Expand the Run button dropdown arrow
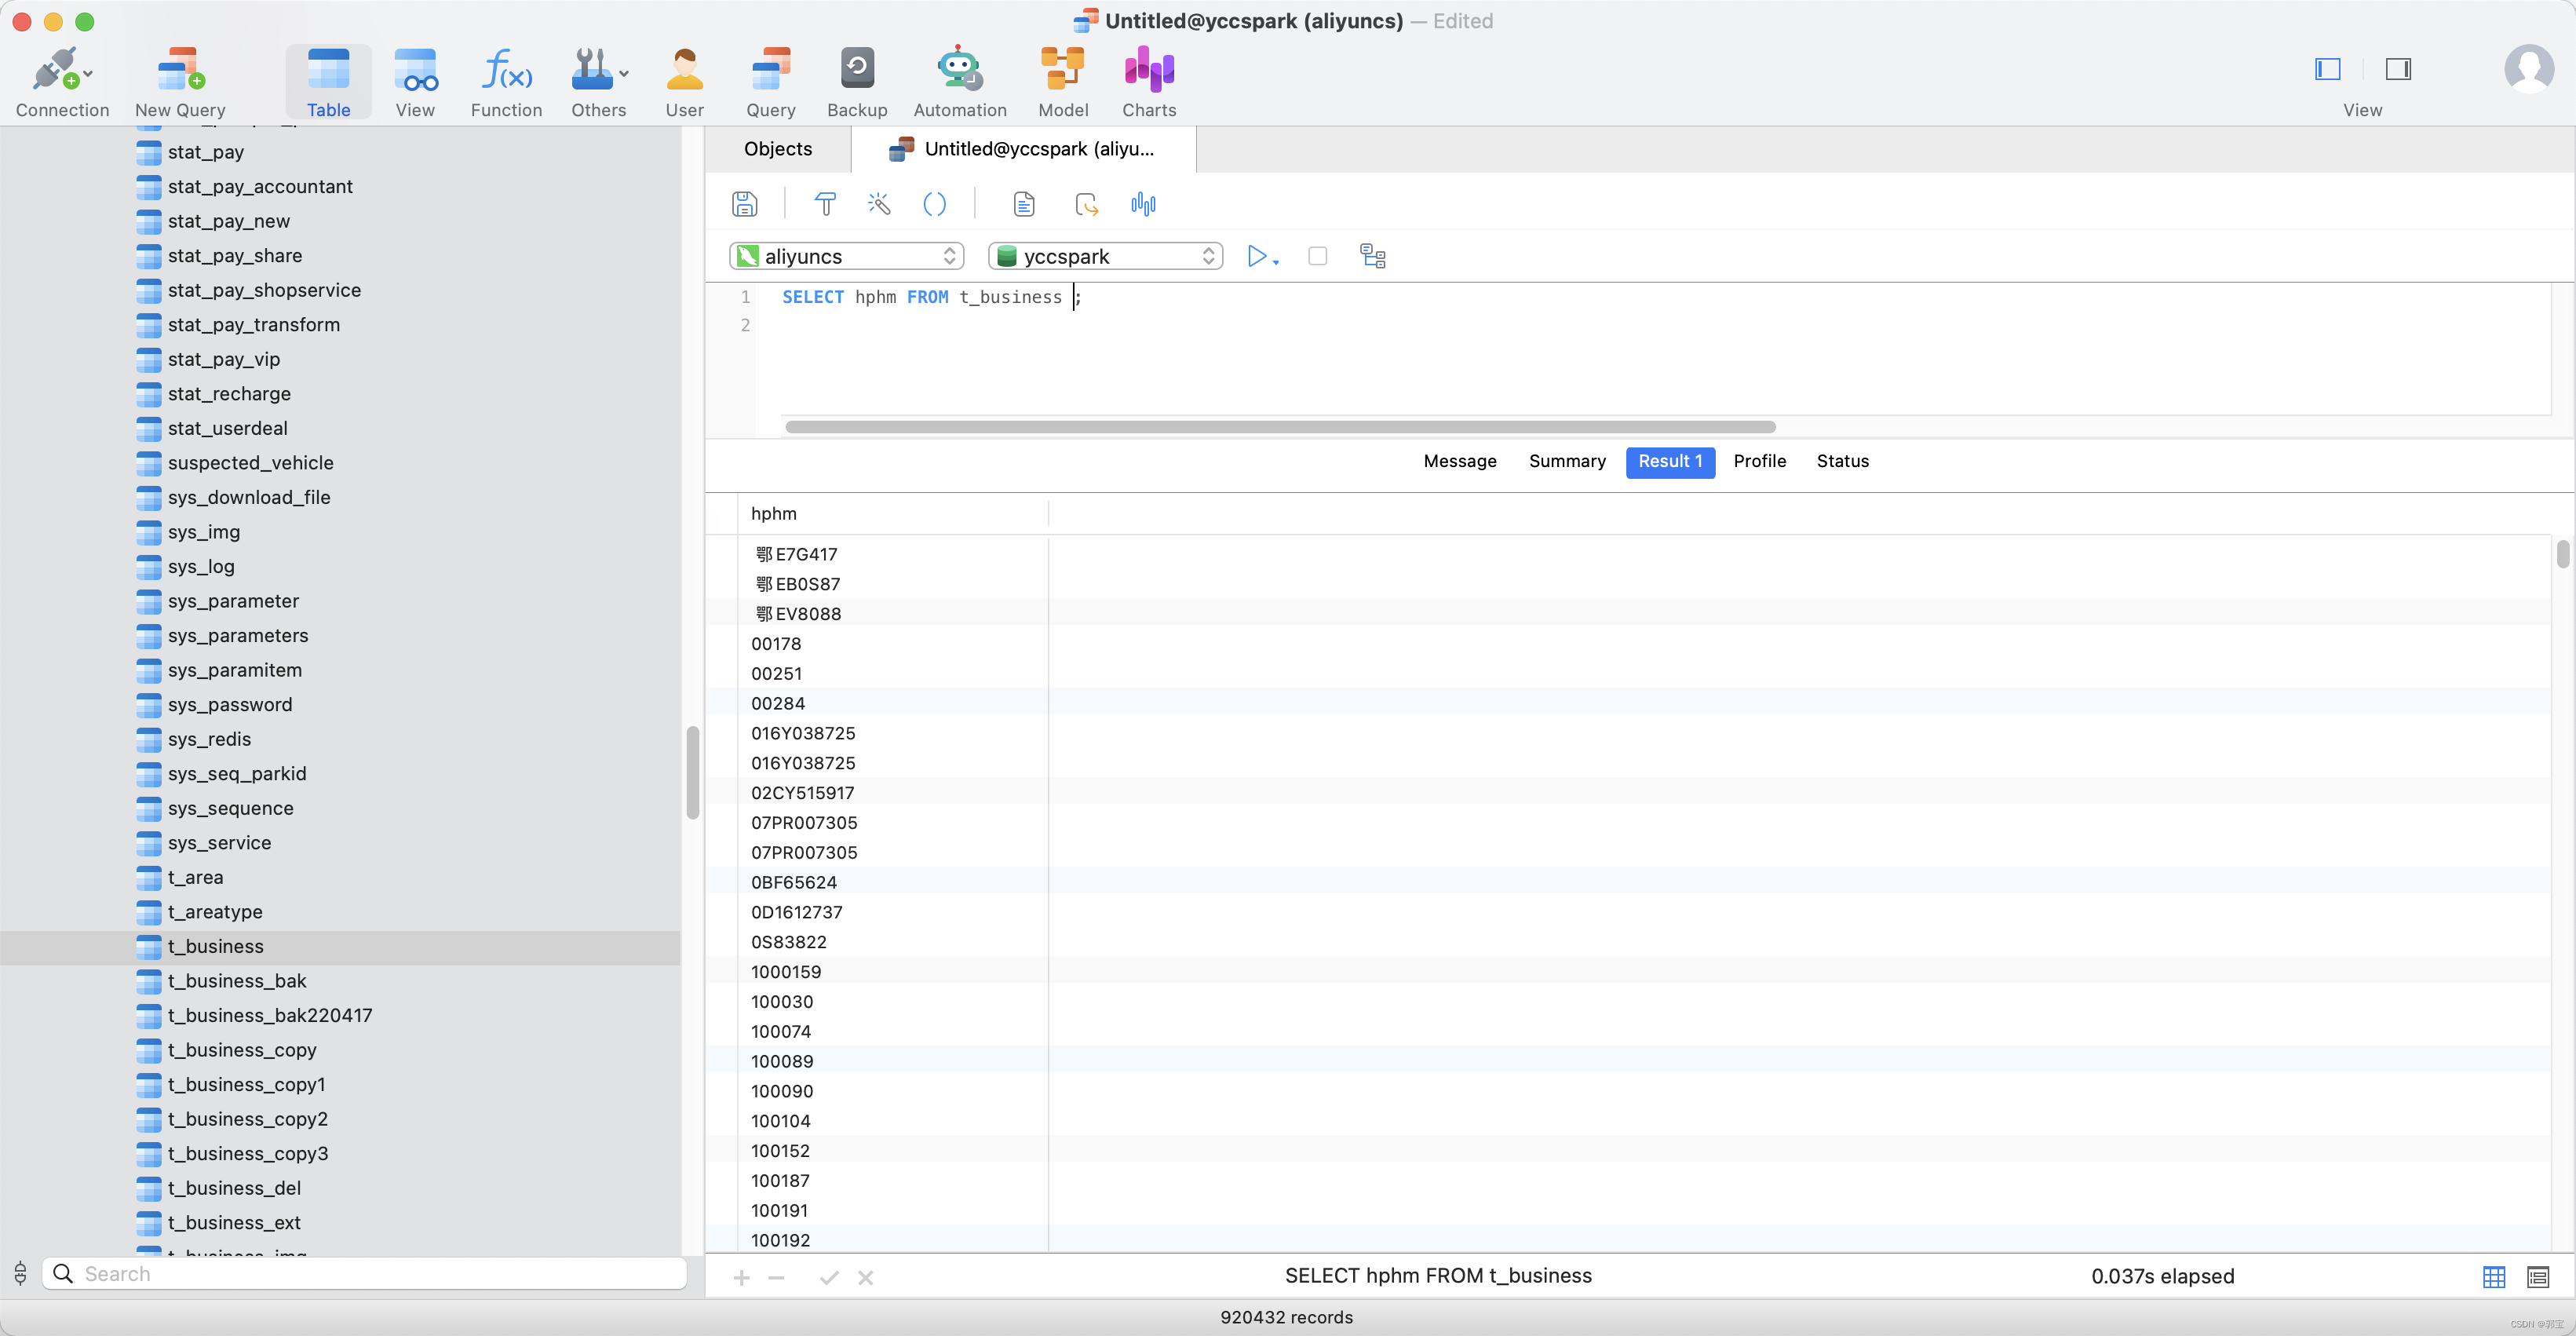Viewport: 2576px width, 1336px height. pos(1276,262)
